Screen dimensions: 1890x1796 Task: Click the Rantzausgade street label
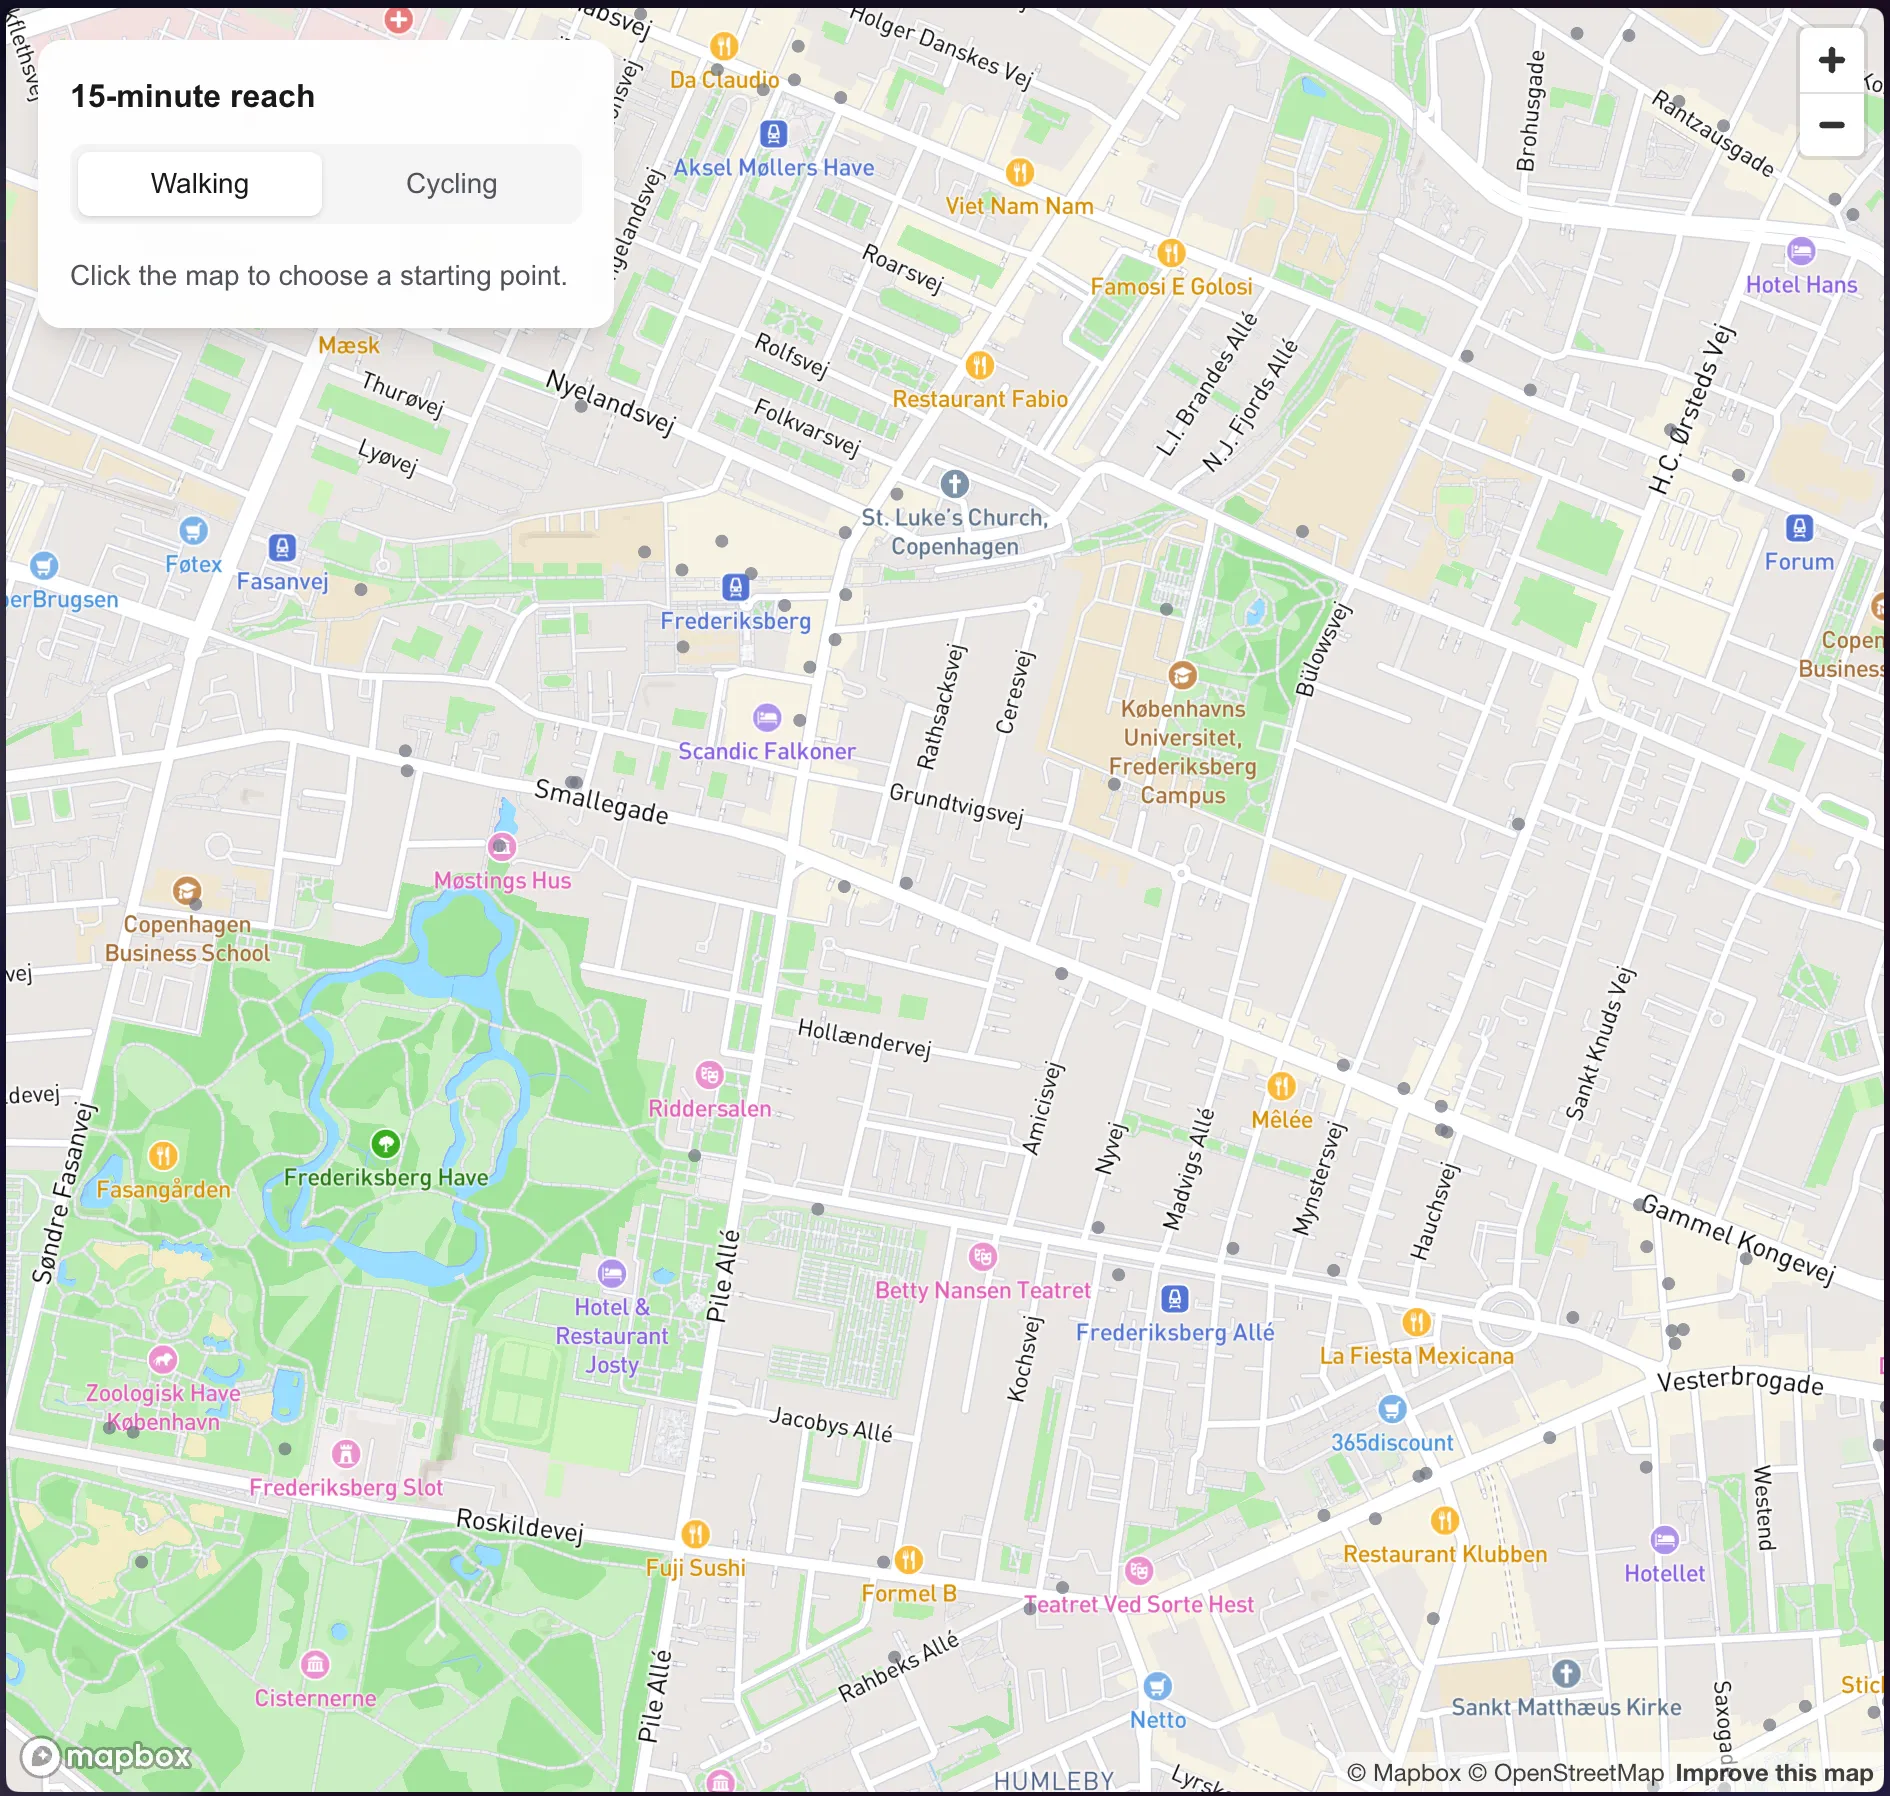click(x=1712, y=134)
